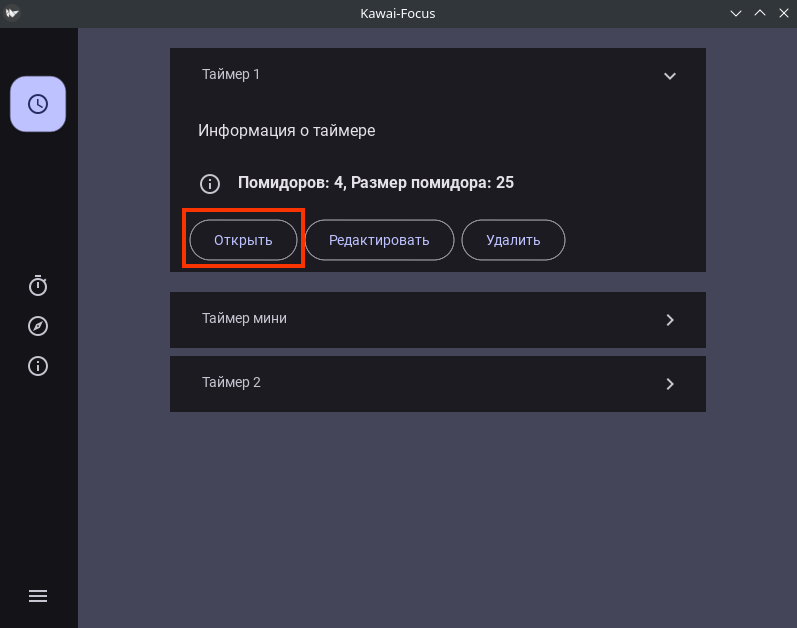Image resolution: width=797 pixels, height=628 pixels.
Task: Open the stopwatch timer page from sidebar
Action: [x=38, y=286]
